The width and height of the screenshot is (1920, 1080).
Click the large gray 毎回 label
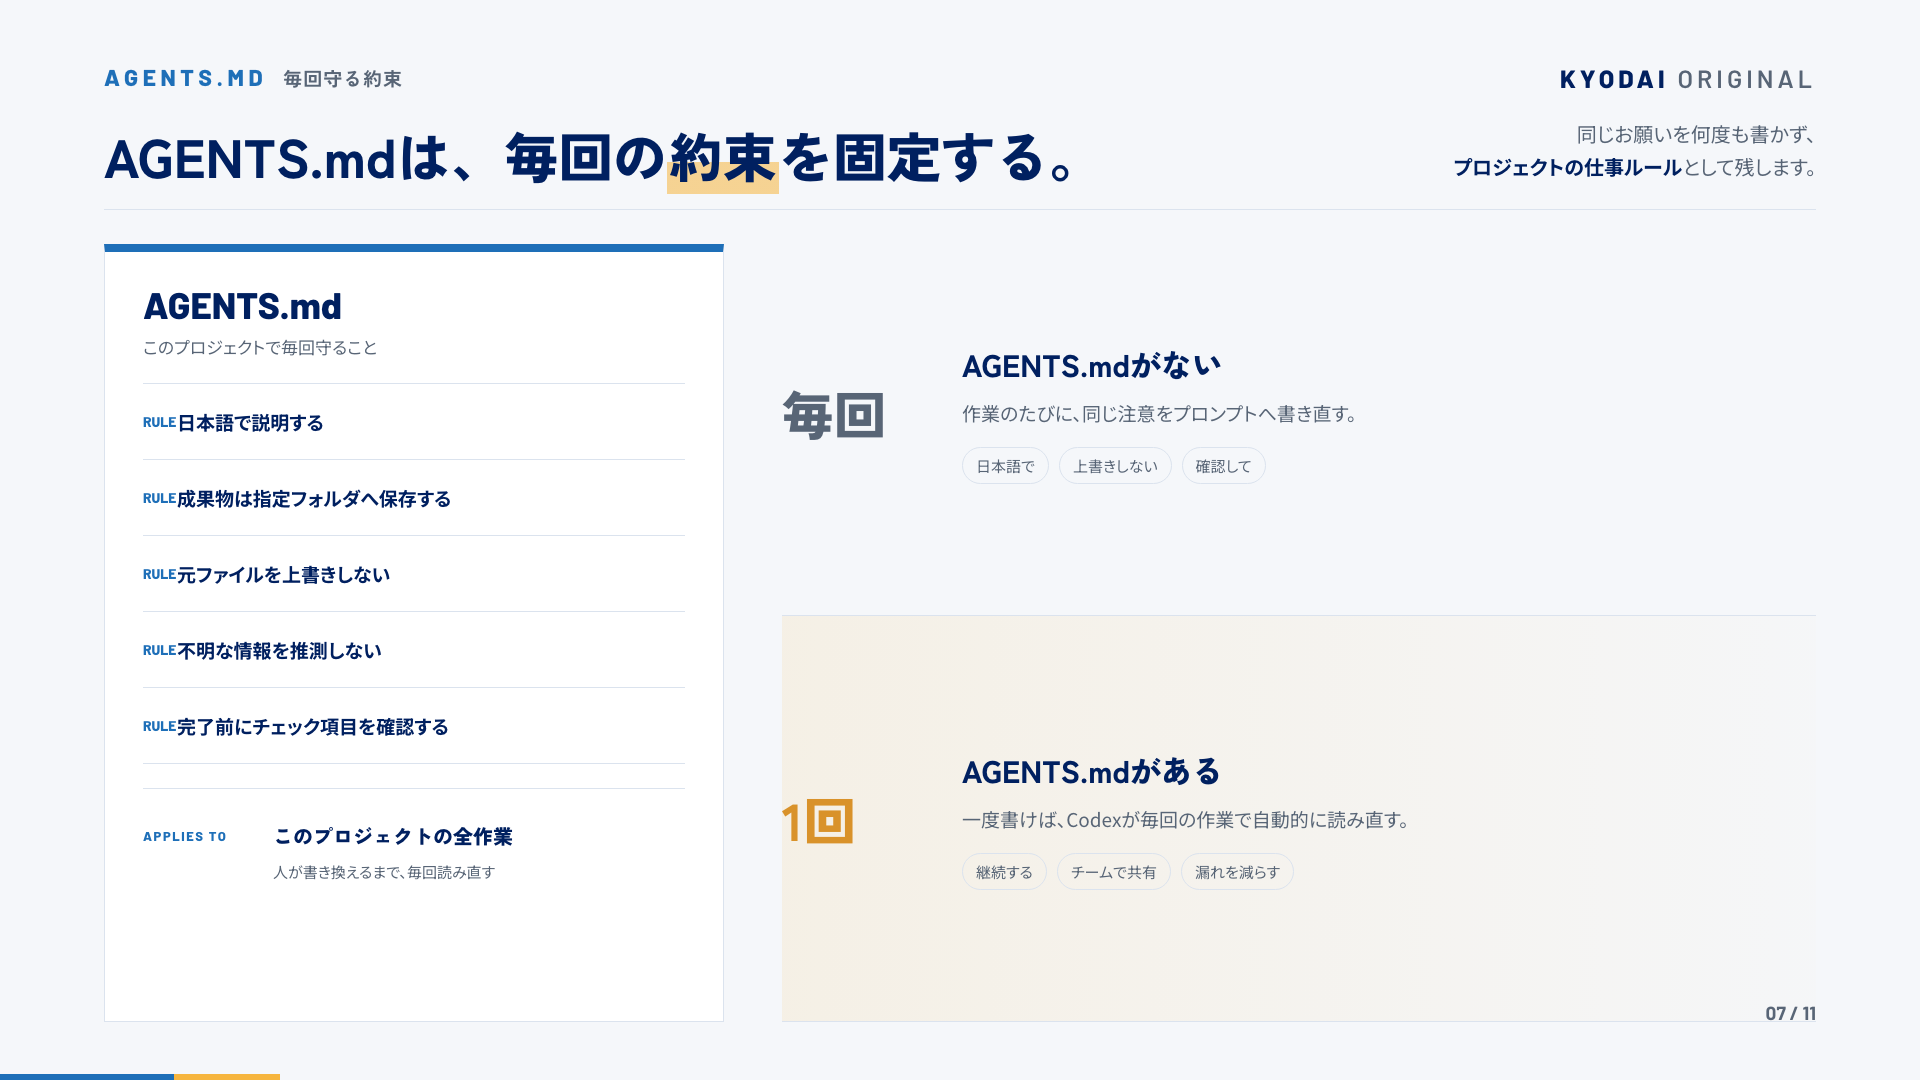(834, 415)
